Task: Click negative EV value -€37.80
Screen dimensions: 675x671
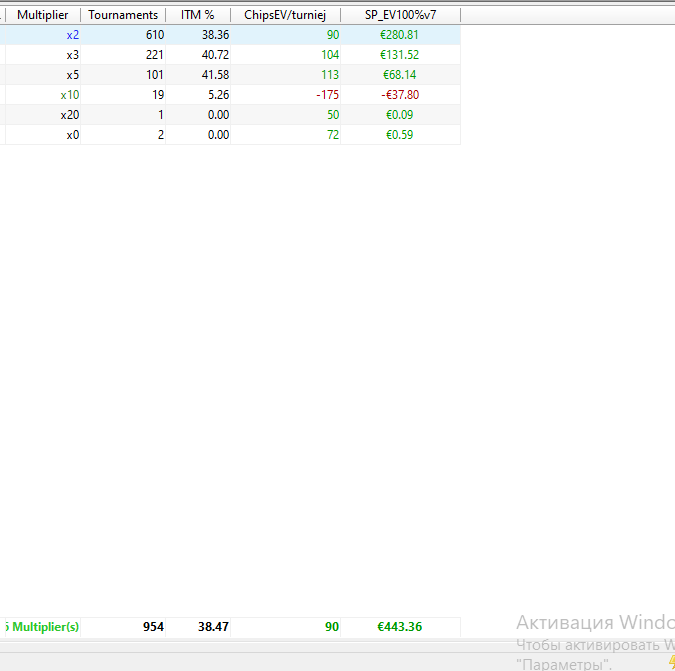Action: pos(400,95)
